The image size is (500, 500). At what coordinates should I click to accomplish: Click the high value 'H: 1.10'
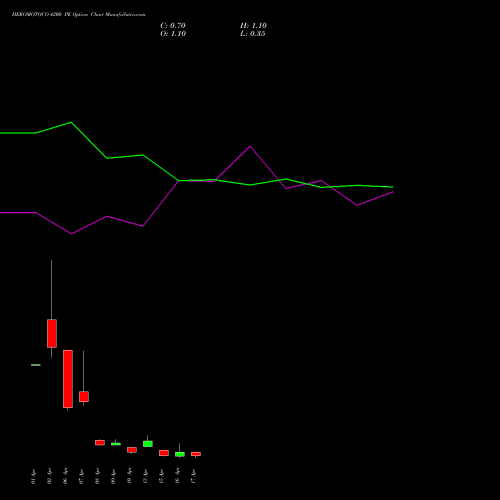[x=253, y=26]
